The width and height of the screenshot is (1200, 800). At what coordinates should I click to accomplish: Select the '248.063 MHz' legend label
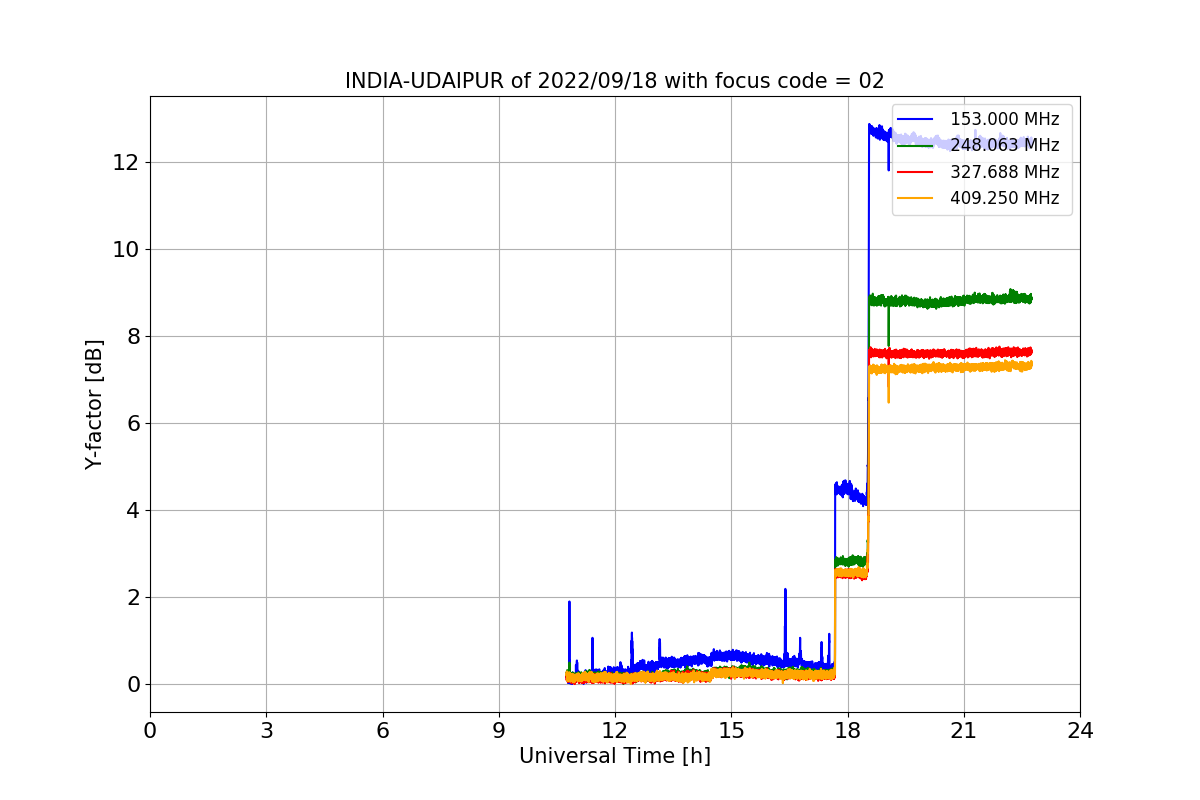(x=1004, y=146)
